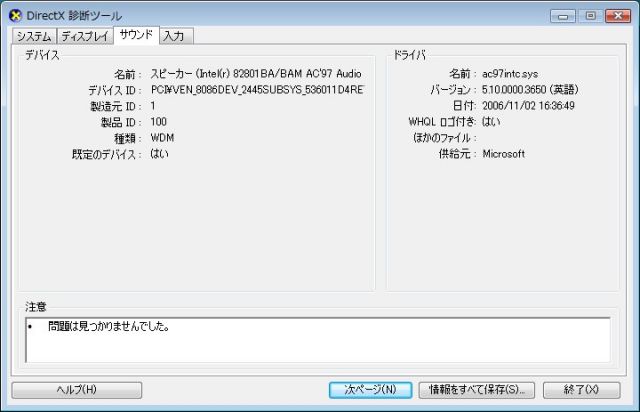The height and width of the screenshot is (412, 640).
Task: Click 情報をすべて保存(S) button
Action: (476, 389)
